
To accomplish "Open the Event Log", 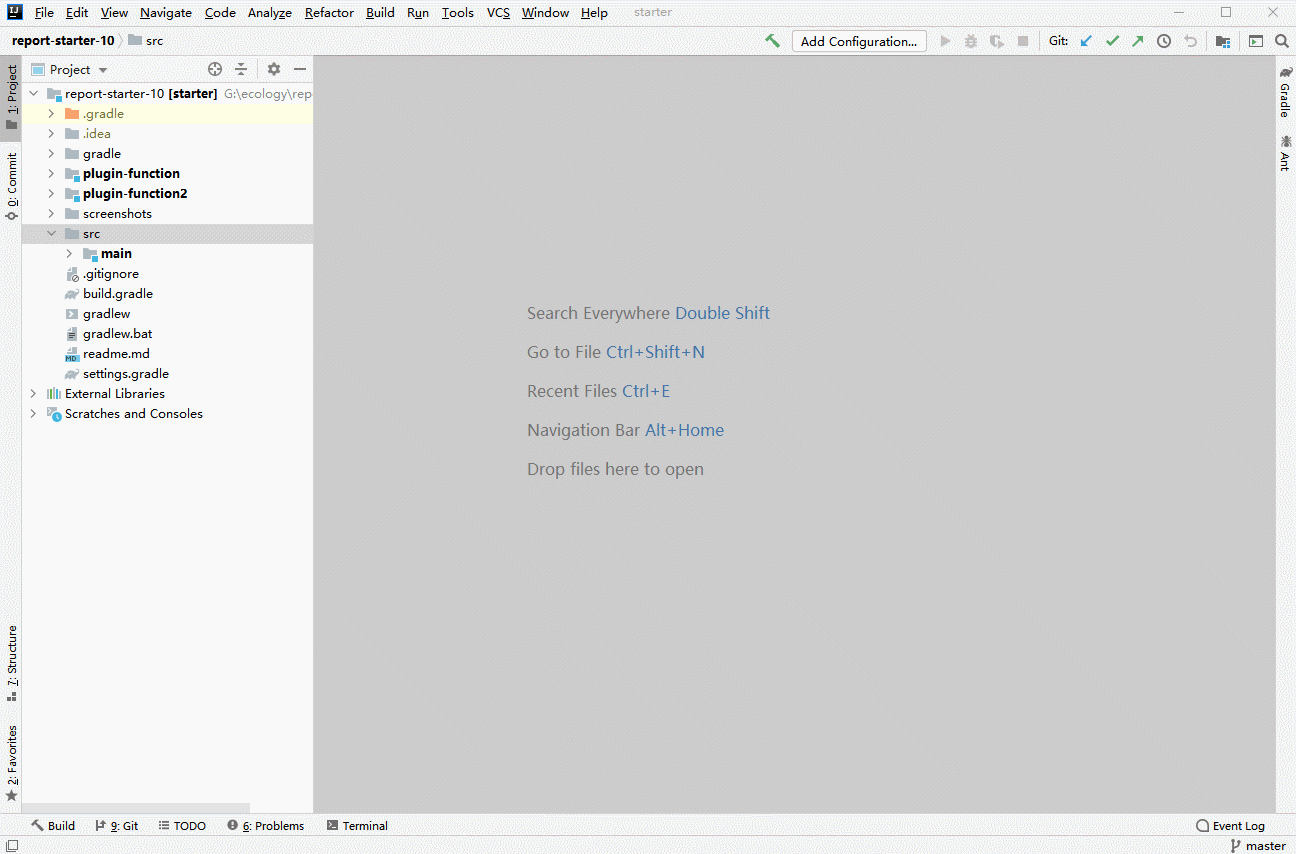I will coord(1231,826).
